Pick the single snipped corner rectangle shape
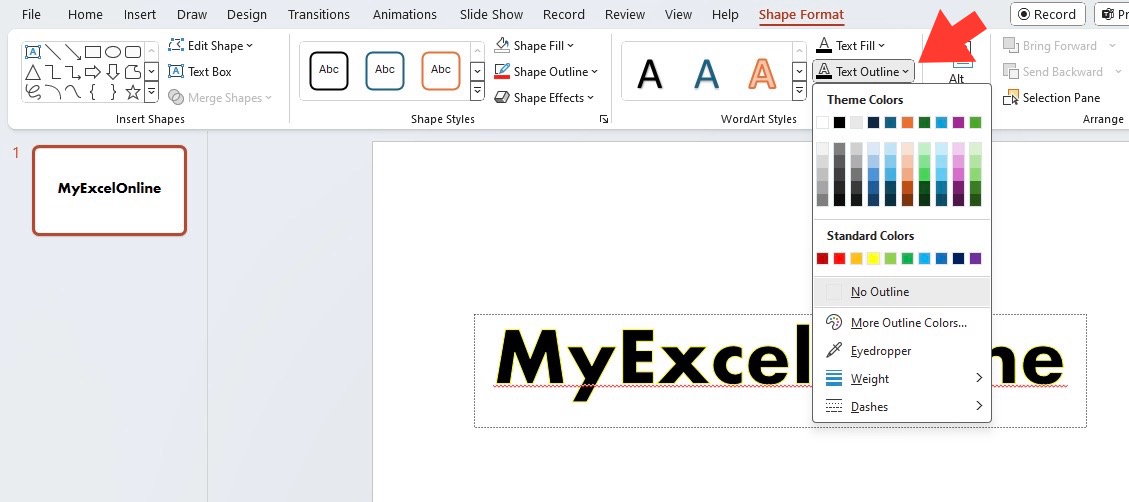Image resolution: width=1129 pixels, height=502 pixels. click(133, 72)
